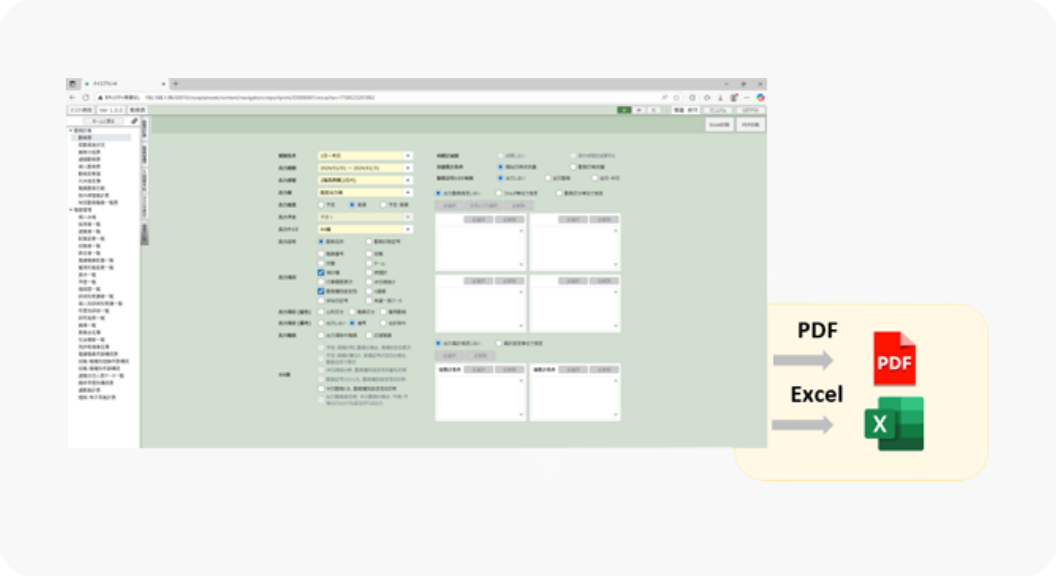The height and width of the screenshot is (576, 1056).
Task: Open the browser downloads icon
Action: tap(720, 98)
